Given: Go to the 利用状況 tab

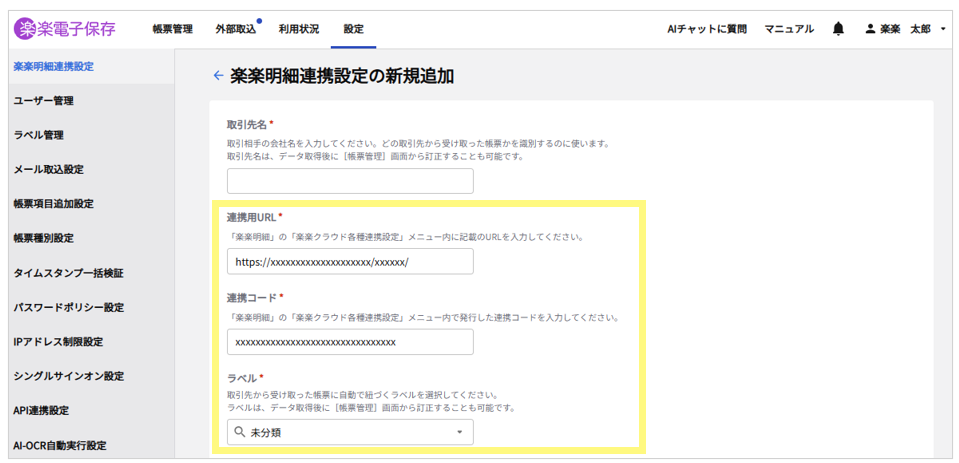Looking at the screenshot, I should 299,29.
